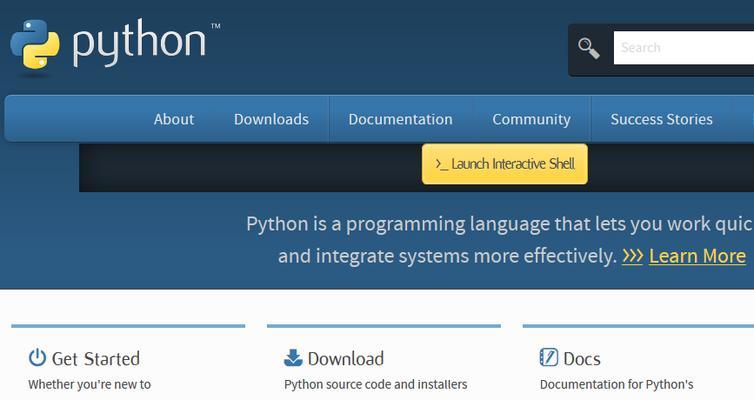Click the Docs notepad icon

pyautogui.click(x=549, y=357)
